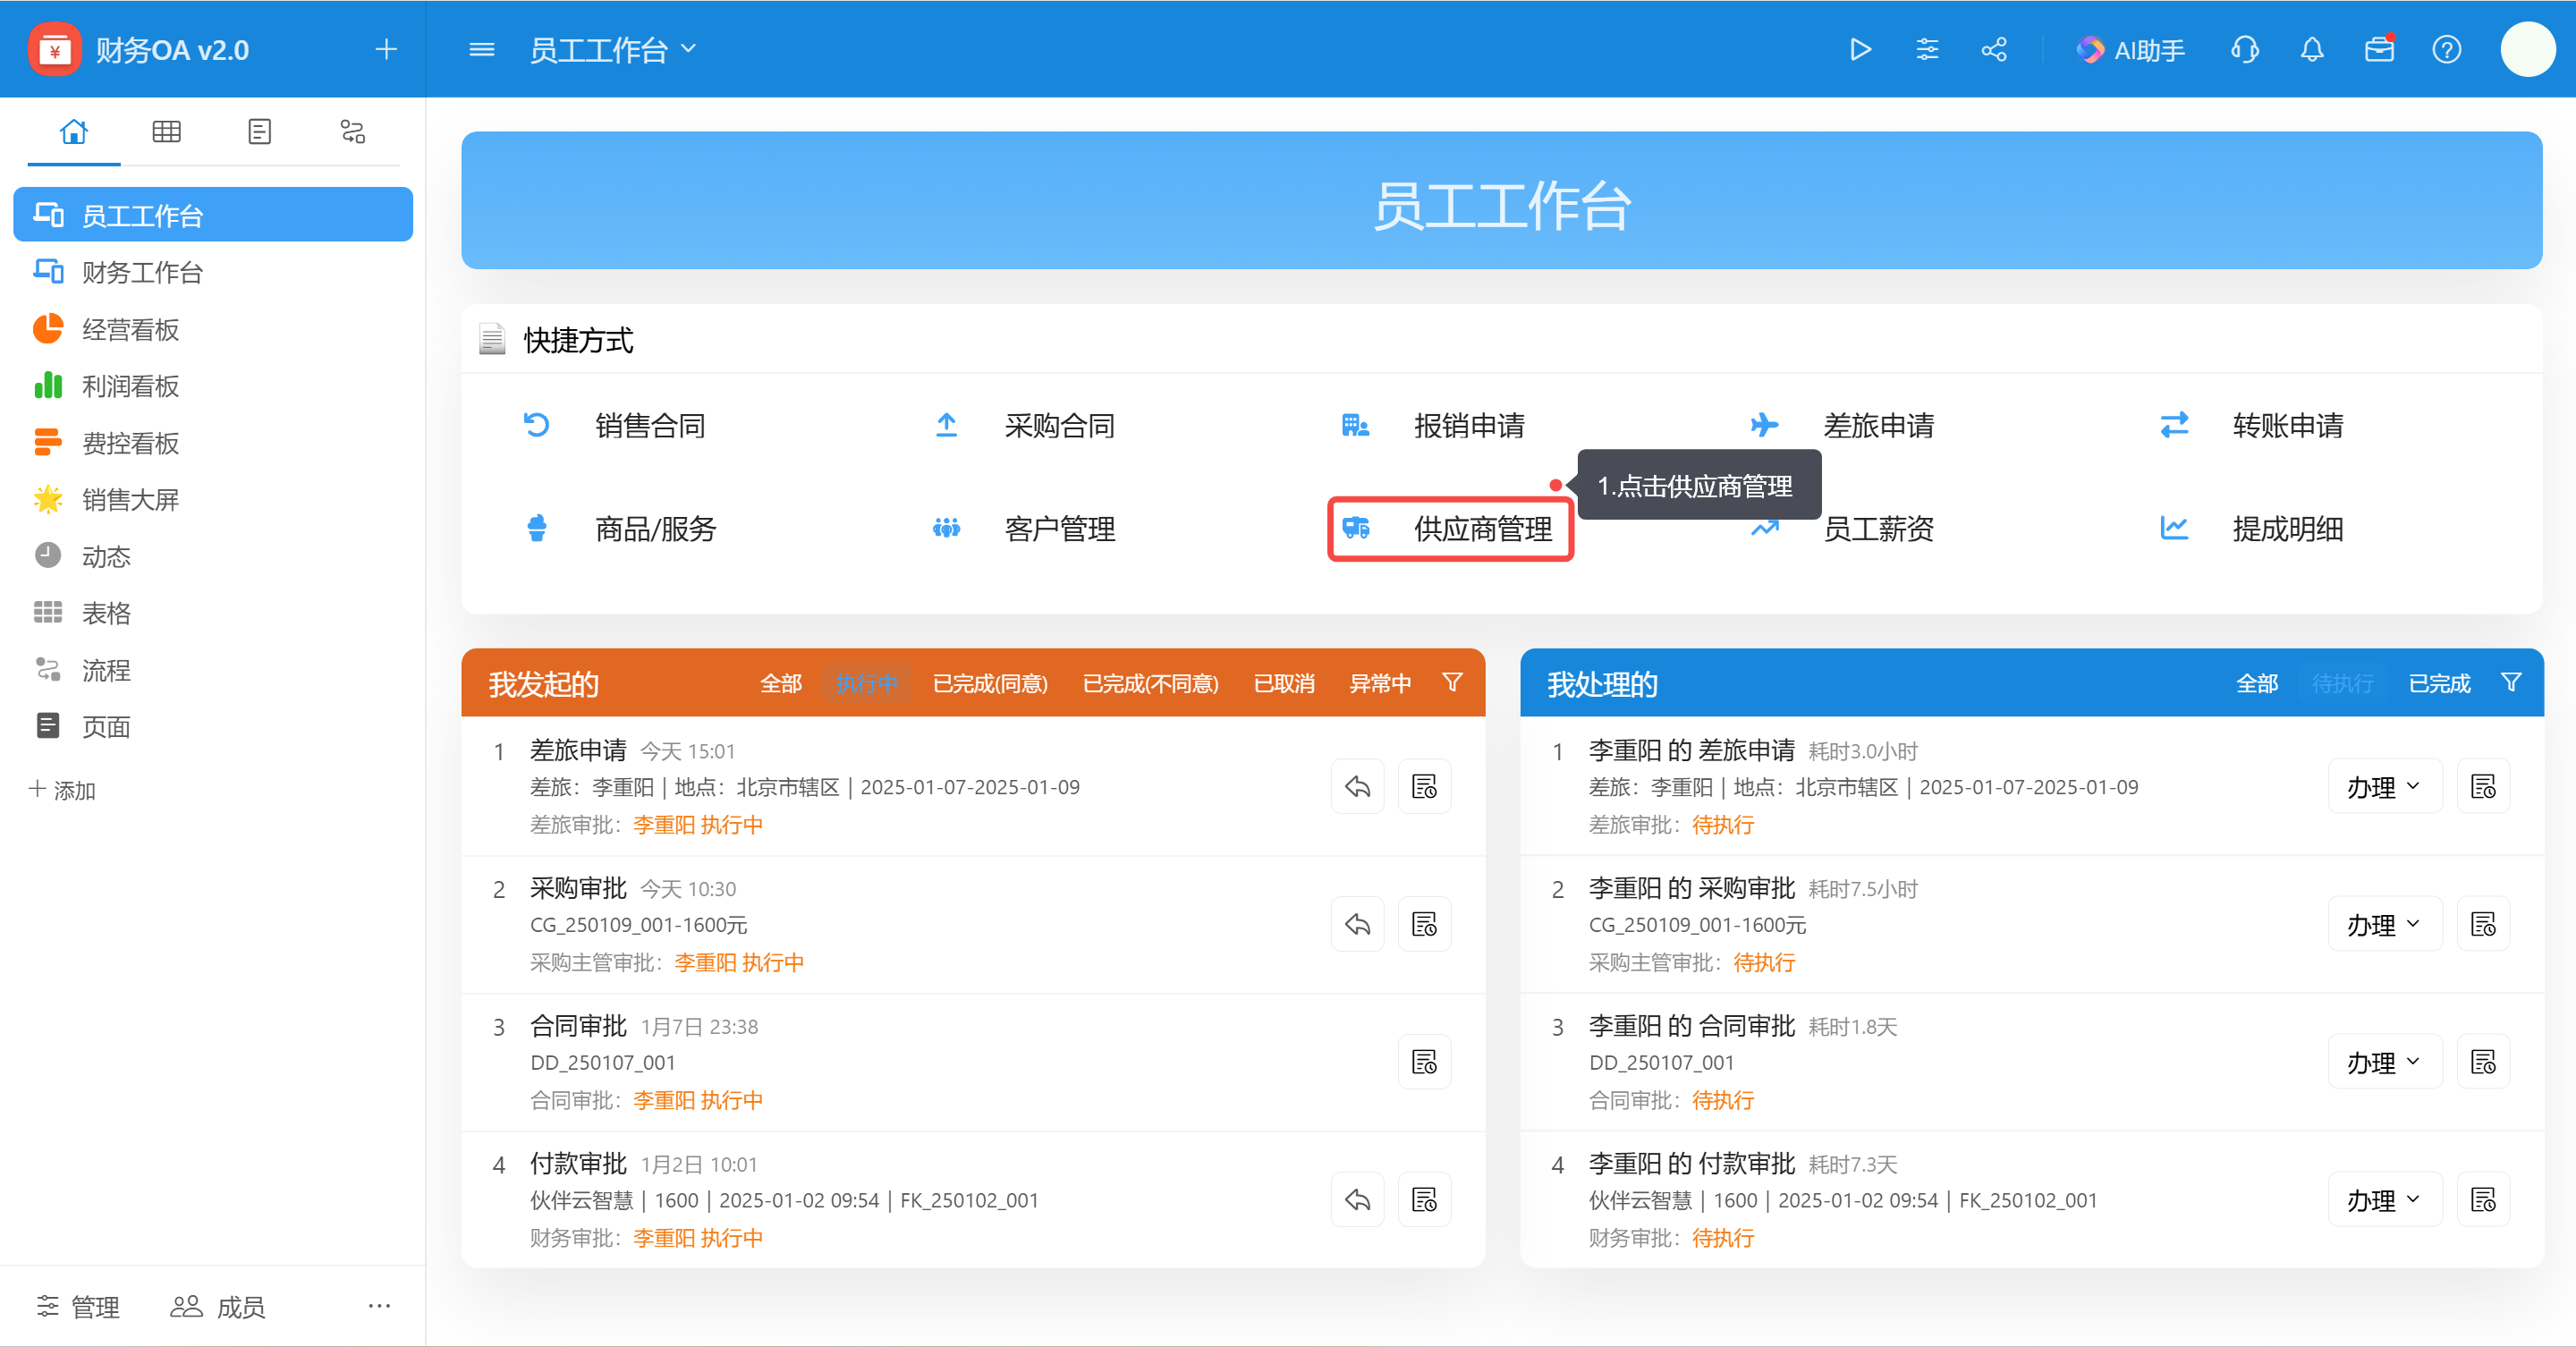The image size is (2576, 1347).
Task: Switch to the workflow tab icon in sidebar
Action: (x=353, y=132)
